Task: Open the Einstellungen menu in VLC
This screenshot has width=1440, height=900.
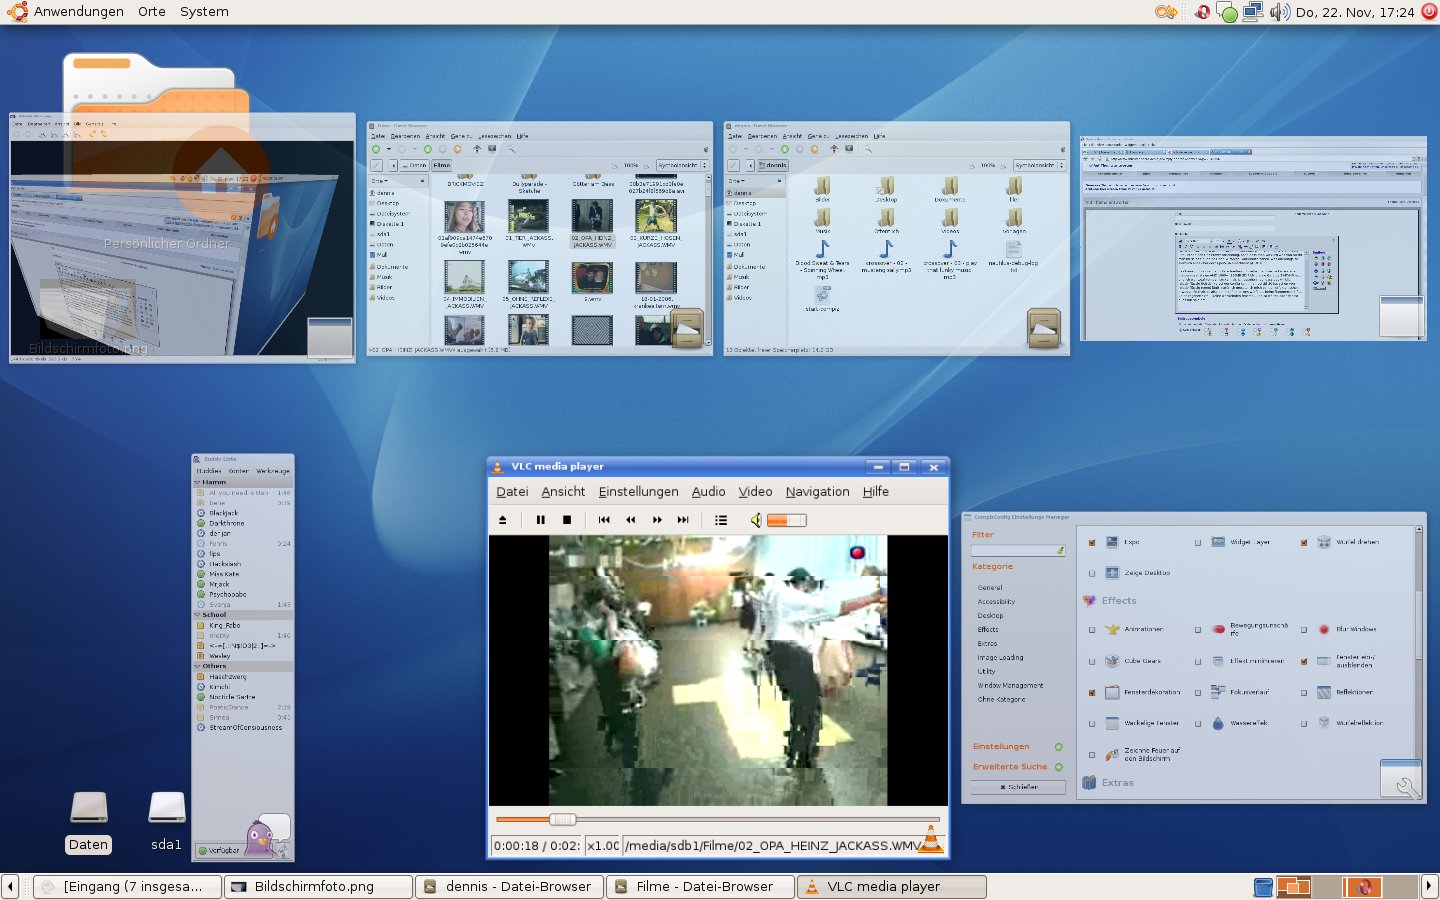Action: tap(638, 492)
